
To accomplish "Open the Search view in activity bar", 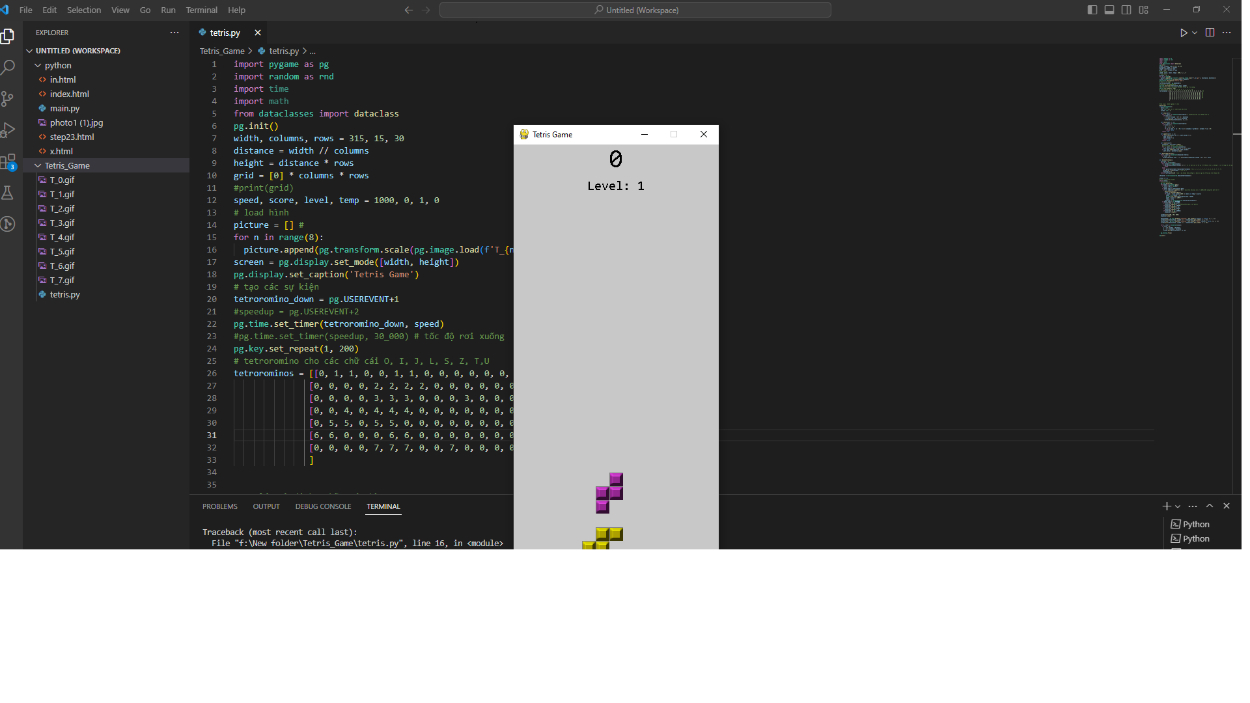I will [x=8, y=68].
